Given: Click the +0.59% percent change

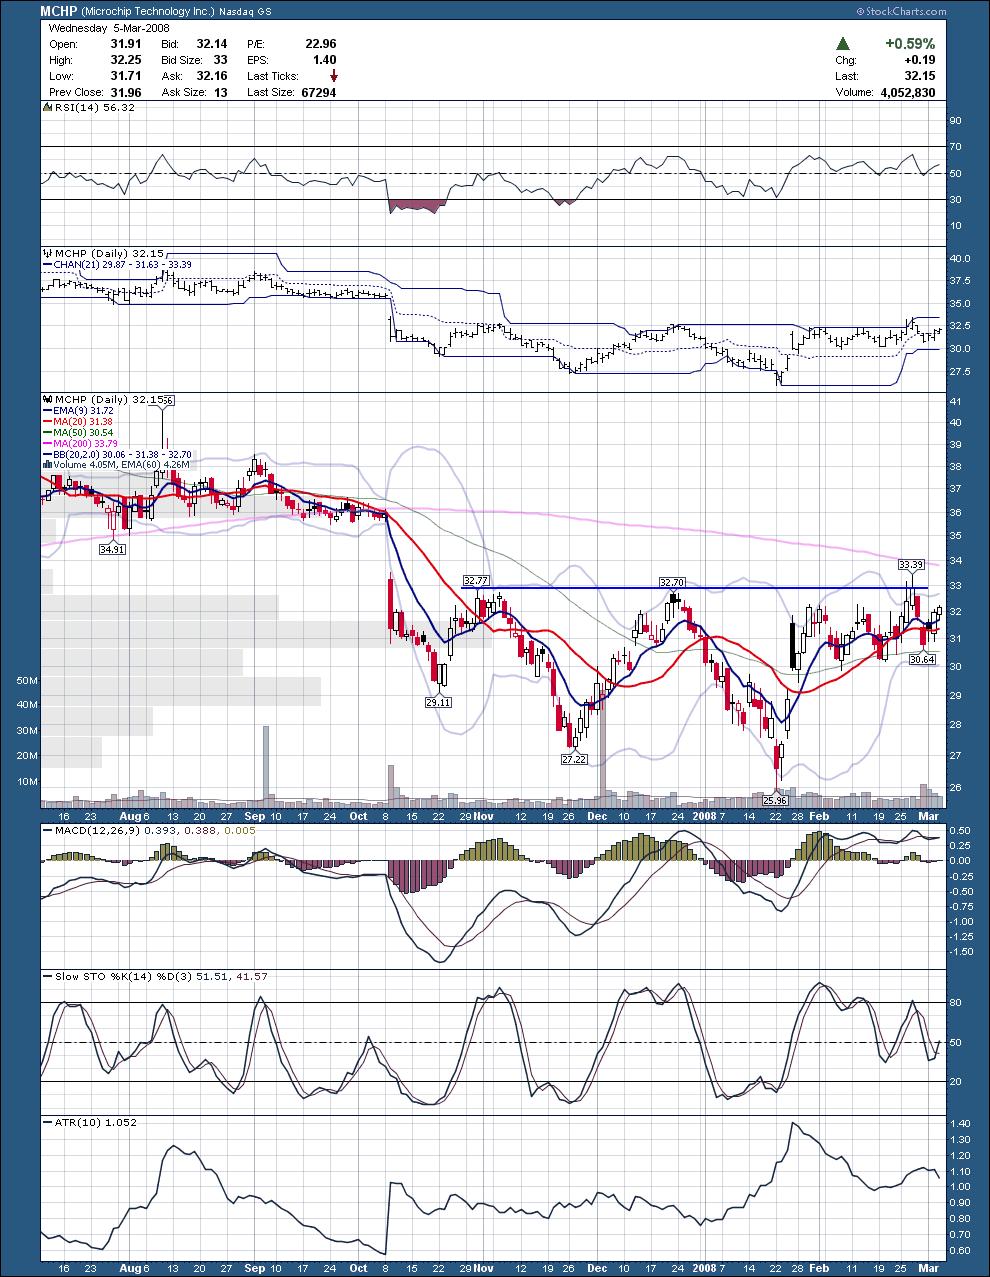Looking at the screenshot, I should pyautogui.click(x=910, y=44).
